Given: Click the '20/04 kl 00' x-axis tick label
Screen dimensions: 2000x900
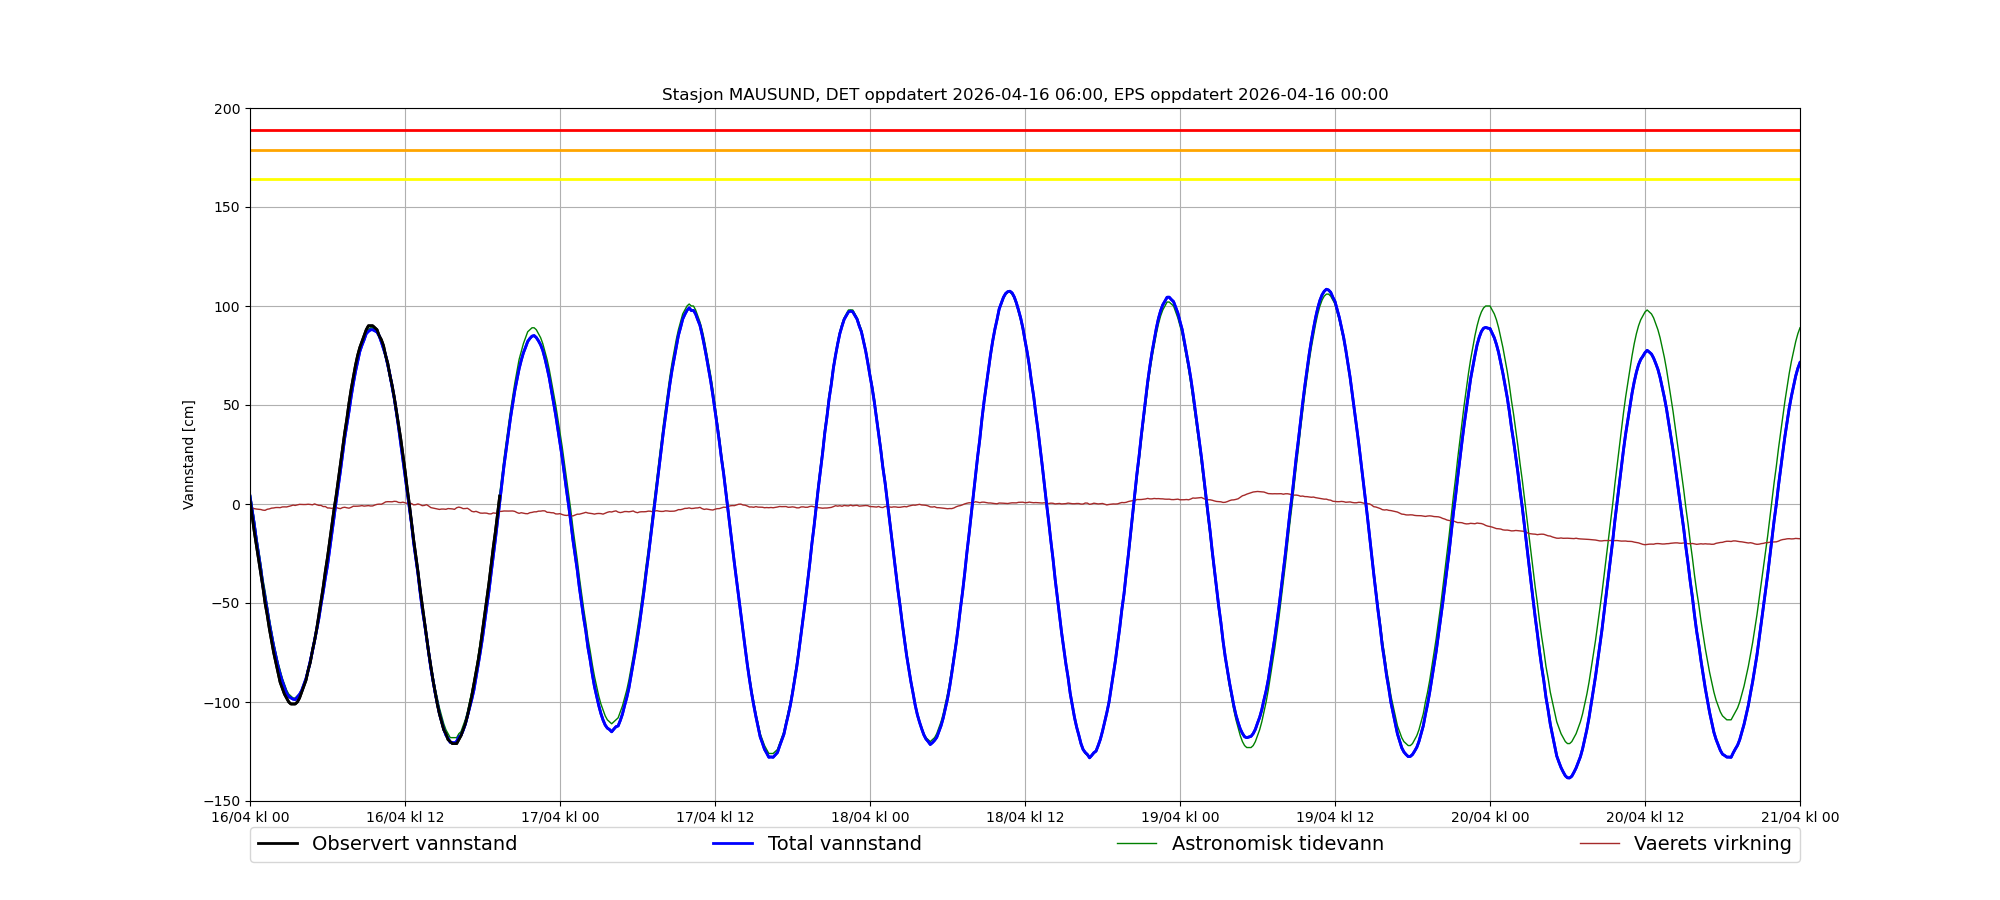Looking at the screenshot, I should coord(1490,817).
